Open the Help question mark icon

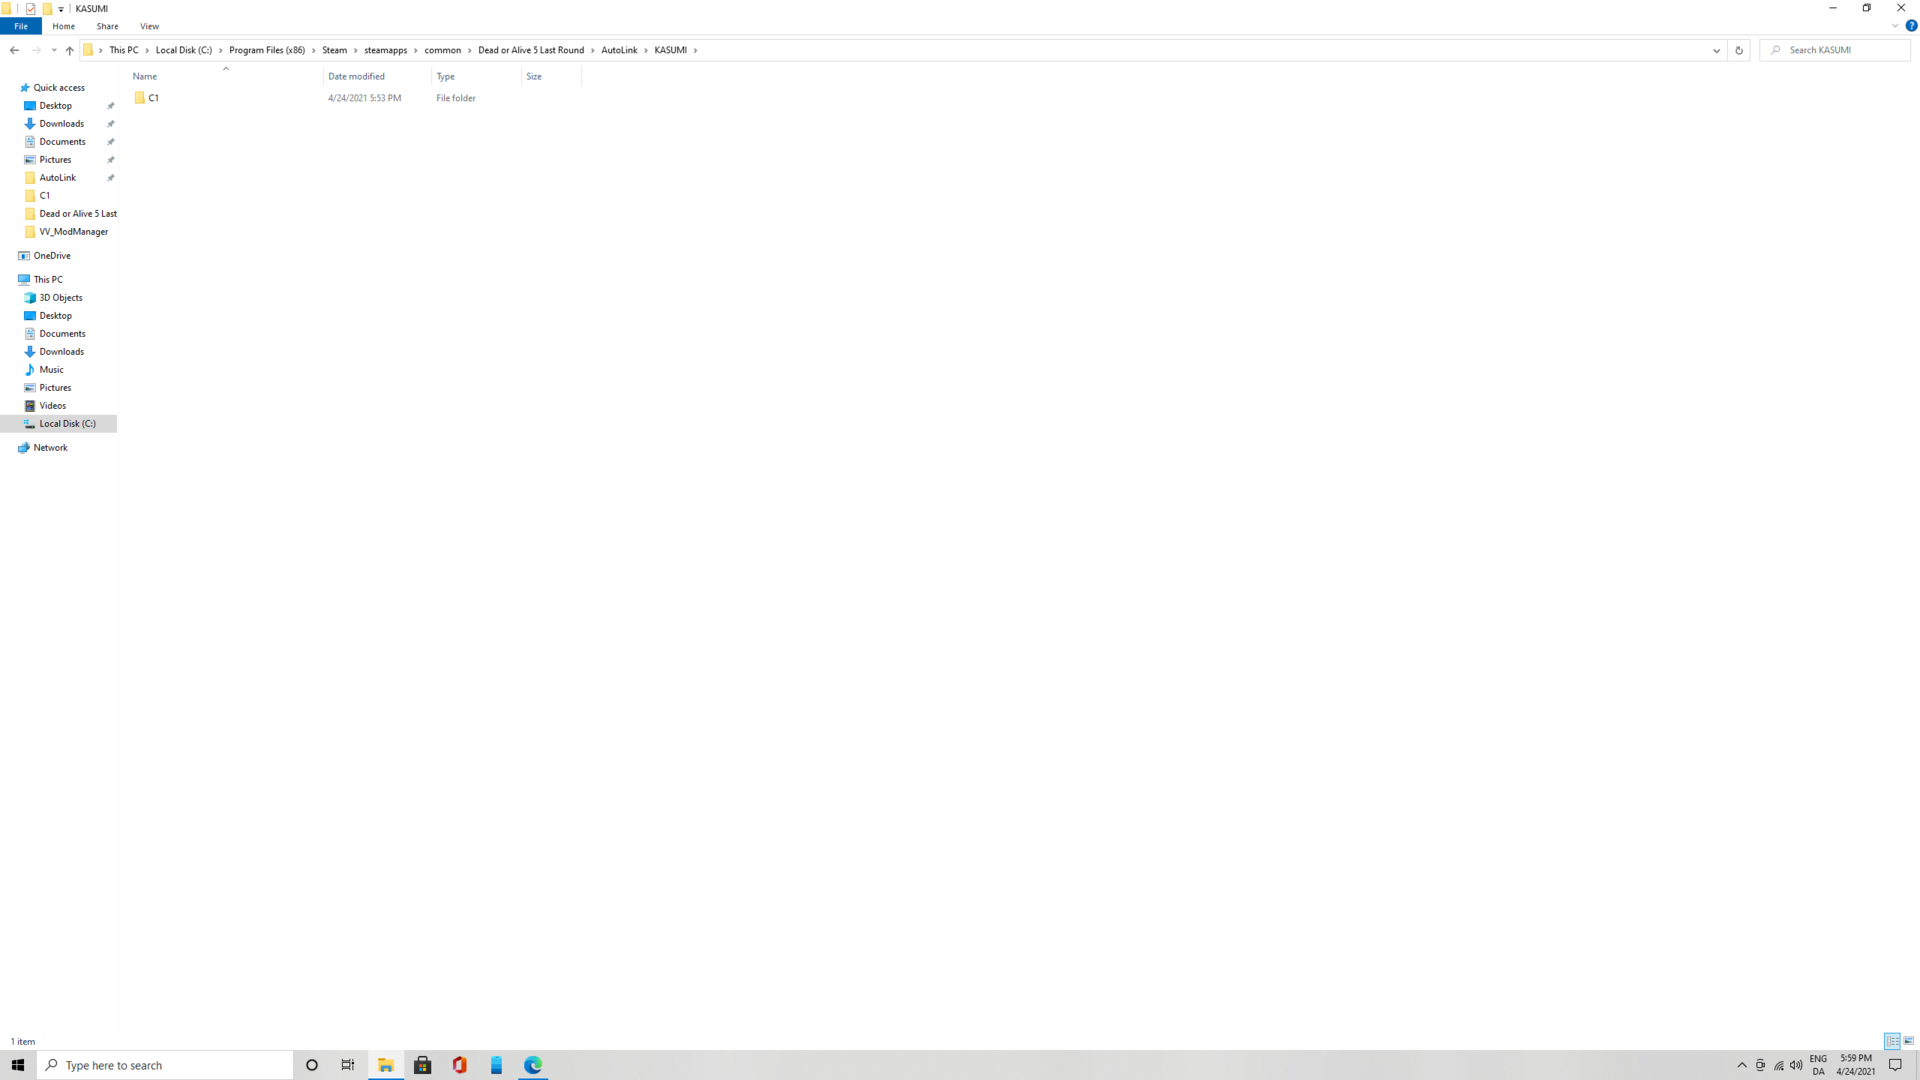click(1911, 26)
